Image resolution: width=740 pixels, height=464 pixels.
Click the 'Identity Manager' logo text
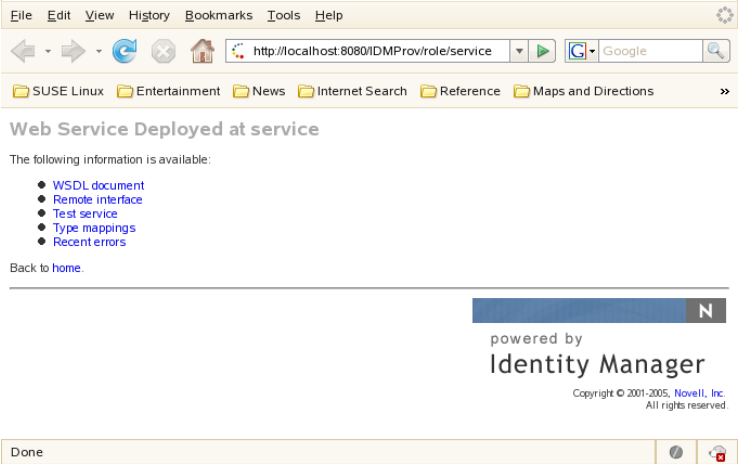point(597,365)
